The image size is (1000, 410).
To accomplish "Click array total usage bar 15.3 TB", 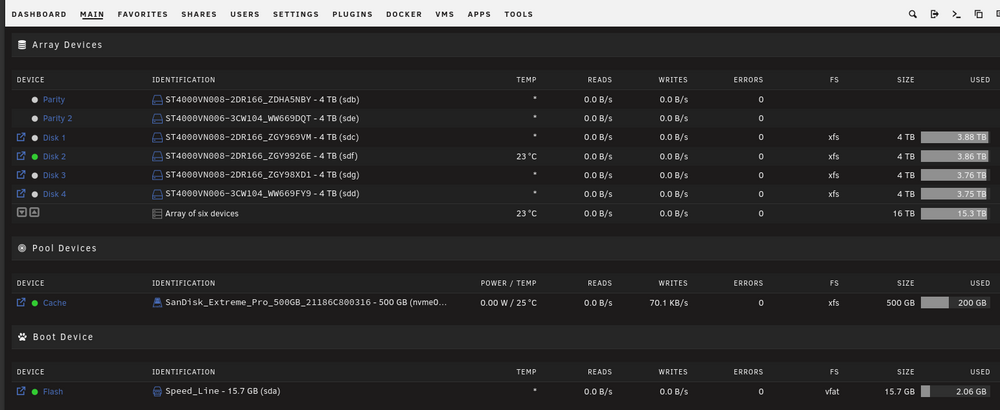I will click(x=955, y=214).
